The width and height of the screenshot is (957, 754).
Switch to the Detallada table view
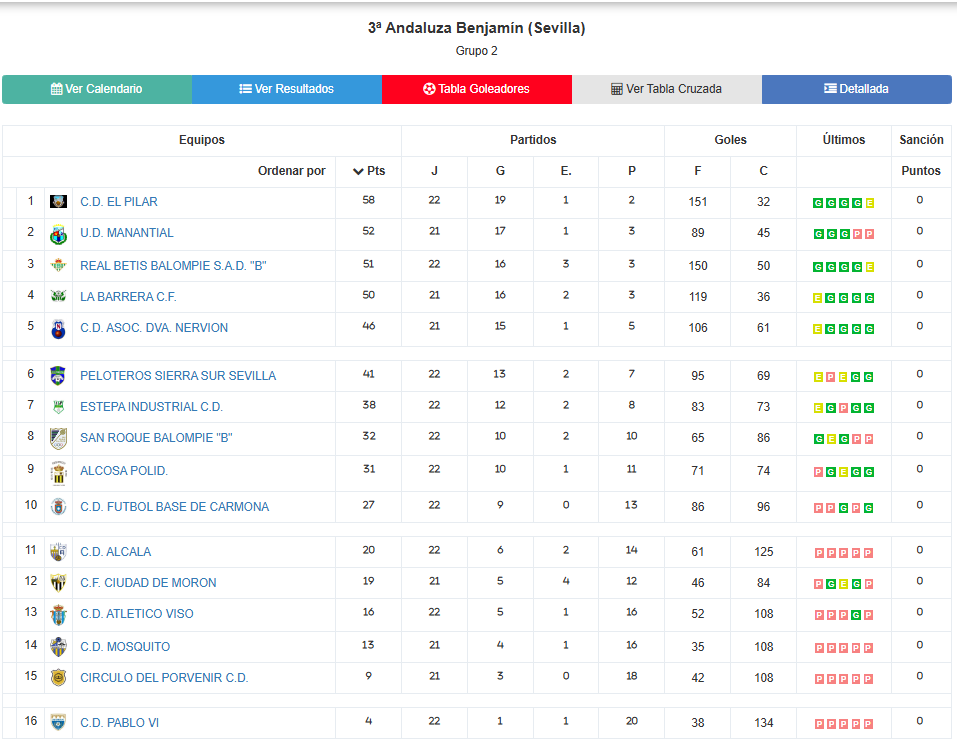point(856,89)
